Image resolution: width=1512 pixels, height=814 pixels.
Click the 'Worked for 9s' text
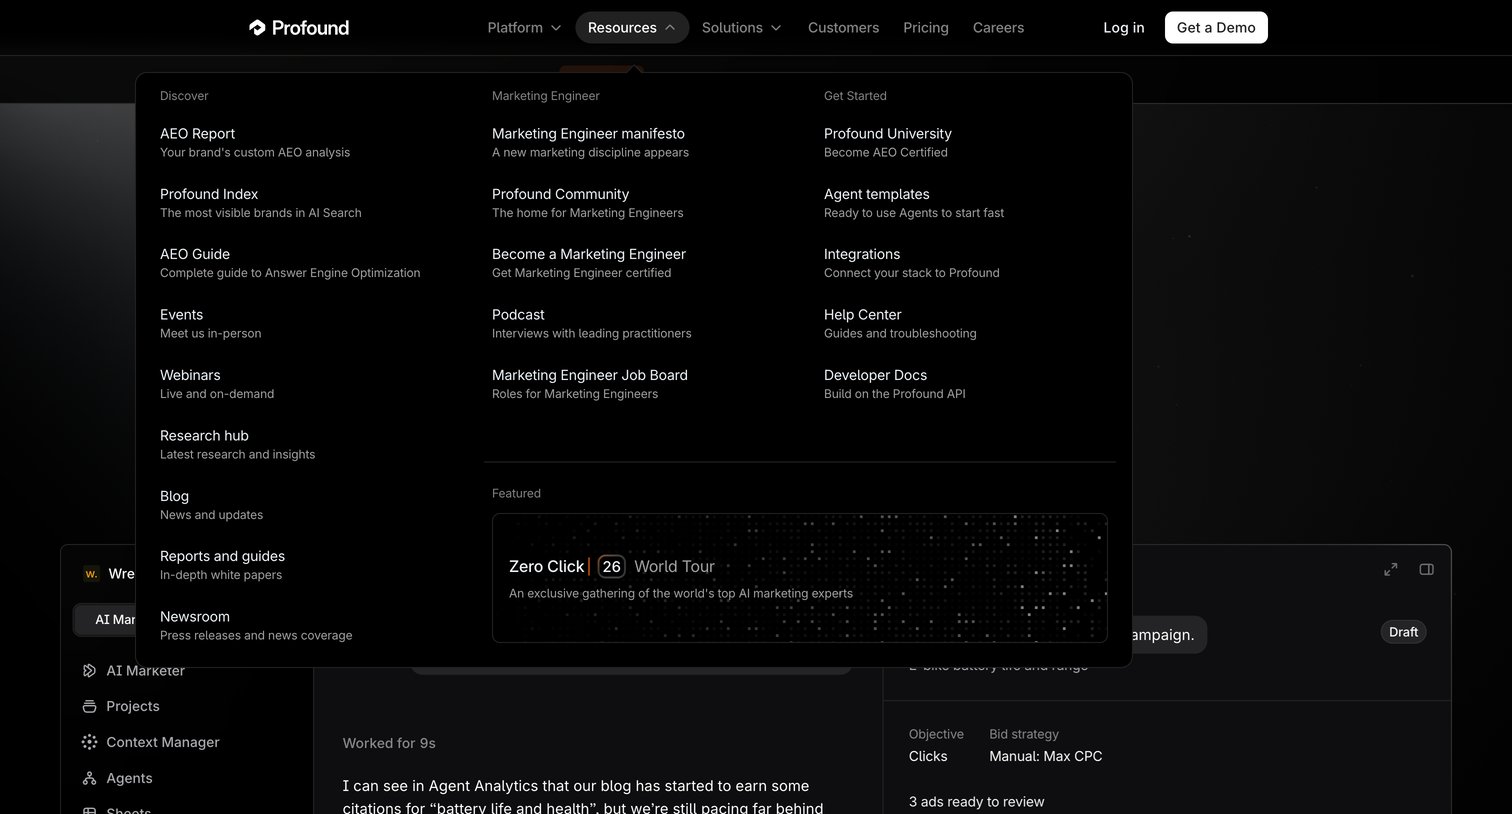(389, 743)
